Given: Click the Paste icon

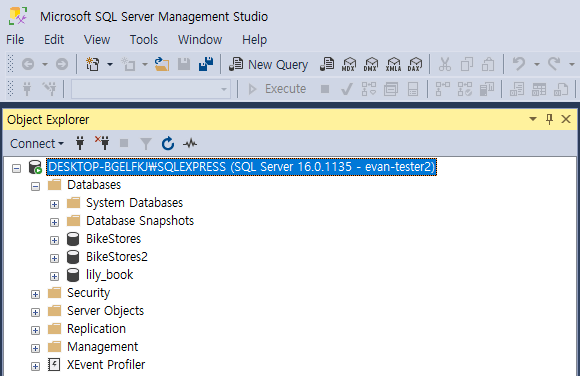Looking at the screenshot, I should (x=488, y=64).
